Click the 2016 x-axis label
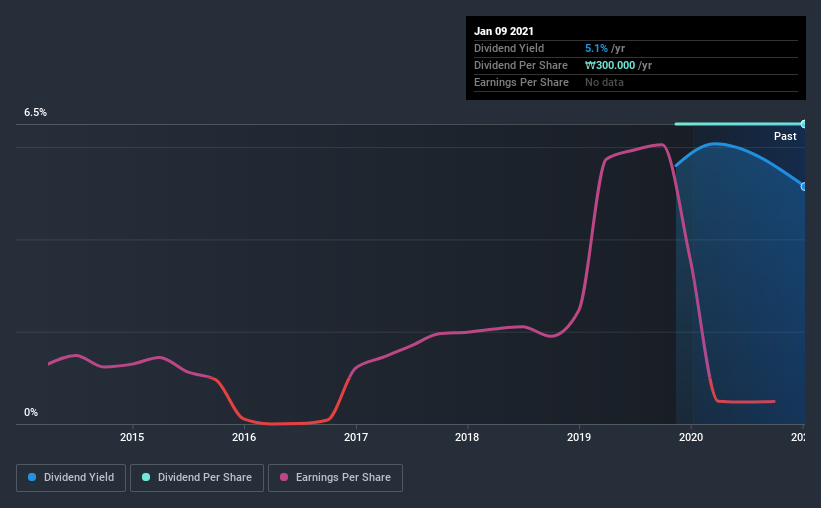The width and height of the screenshot is (821, 508). (244, 437)
